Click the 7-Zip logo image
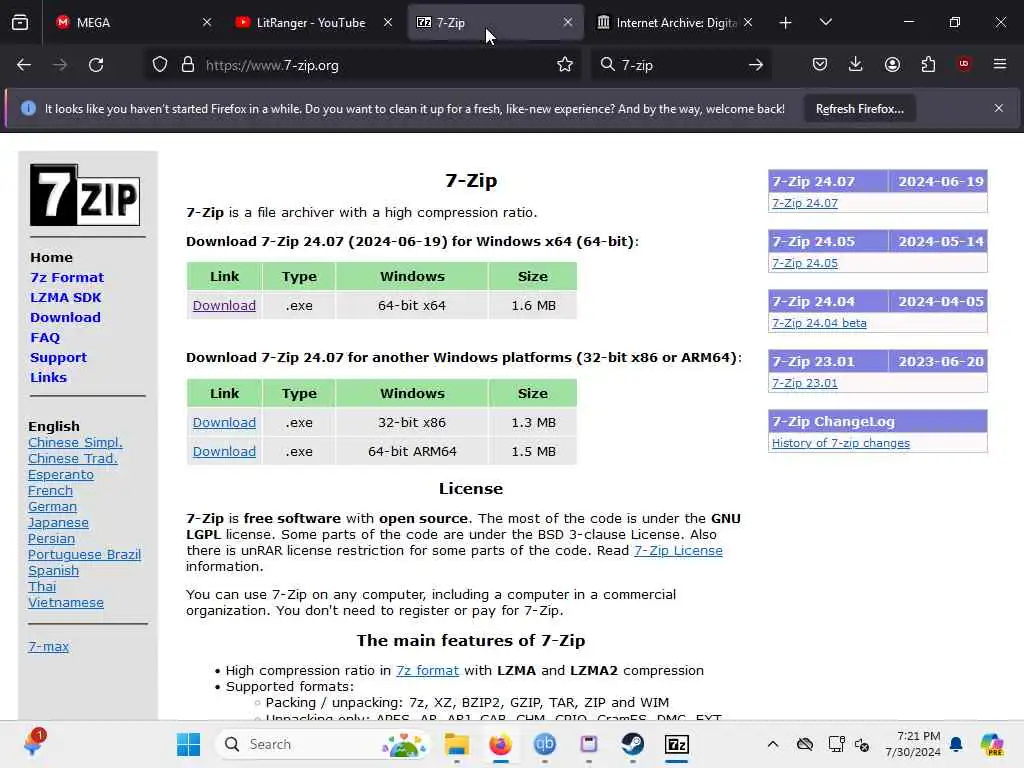1024x768 pixels. (85, 195)
